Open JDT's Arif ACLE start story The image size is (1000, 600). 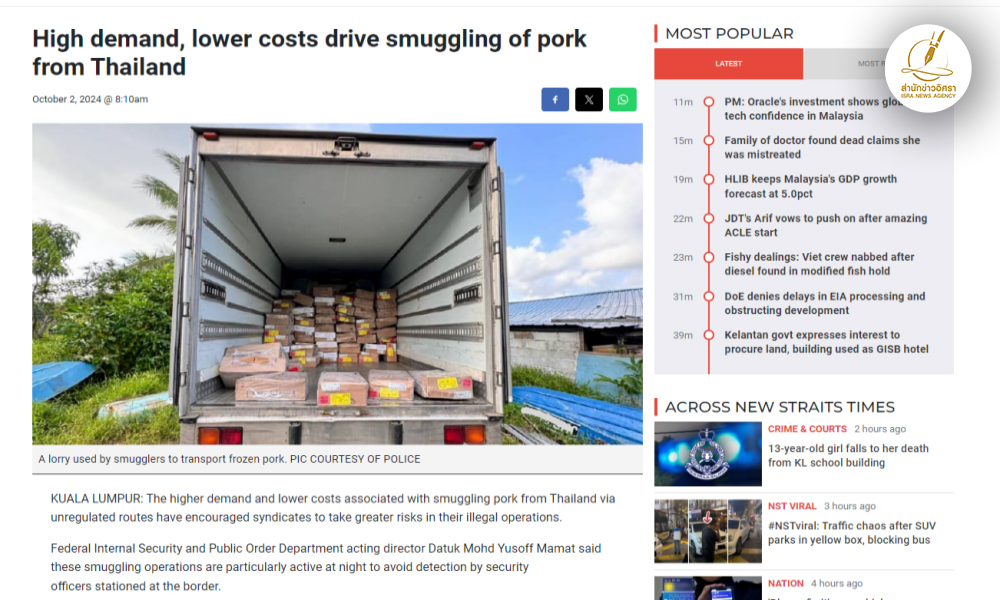[x=826, y=225]
